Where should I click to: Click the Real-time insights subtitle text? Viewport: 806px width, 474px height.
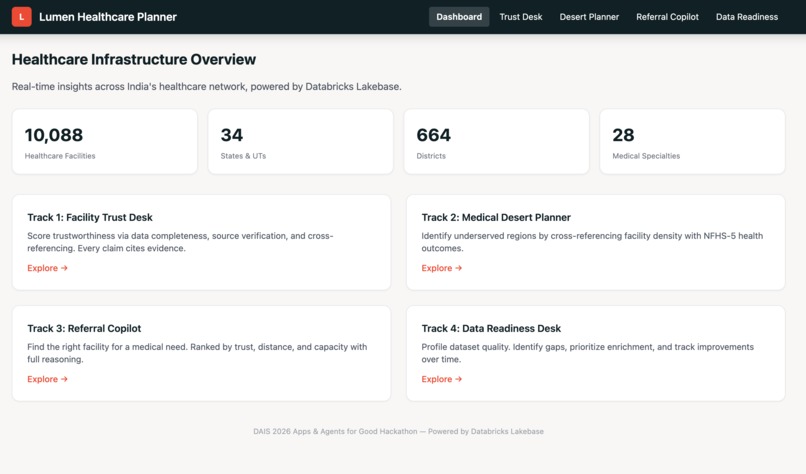207,86
